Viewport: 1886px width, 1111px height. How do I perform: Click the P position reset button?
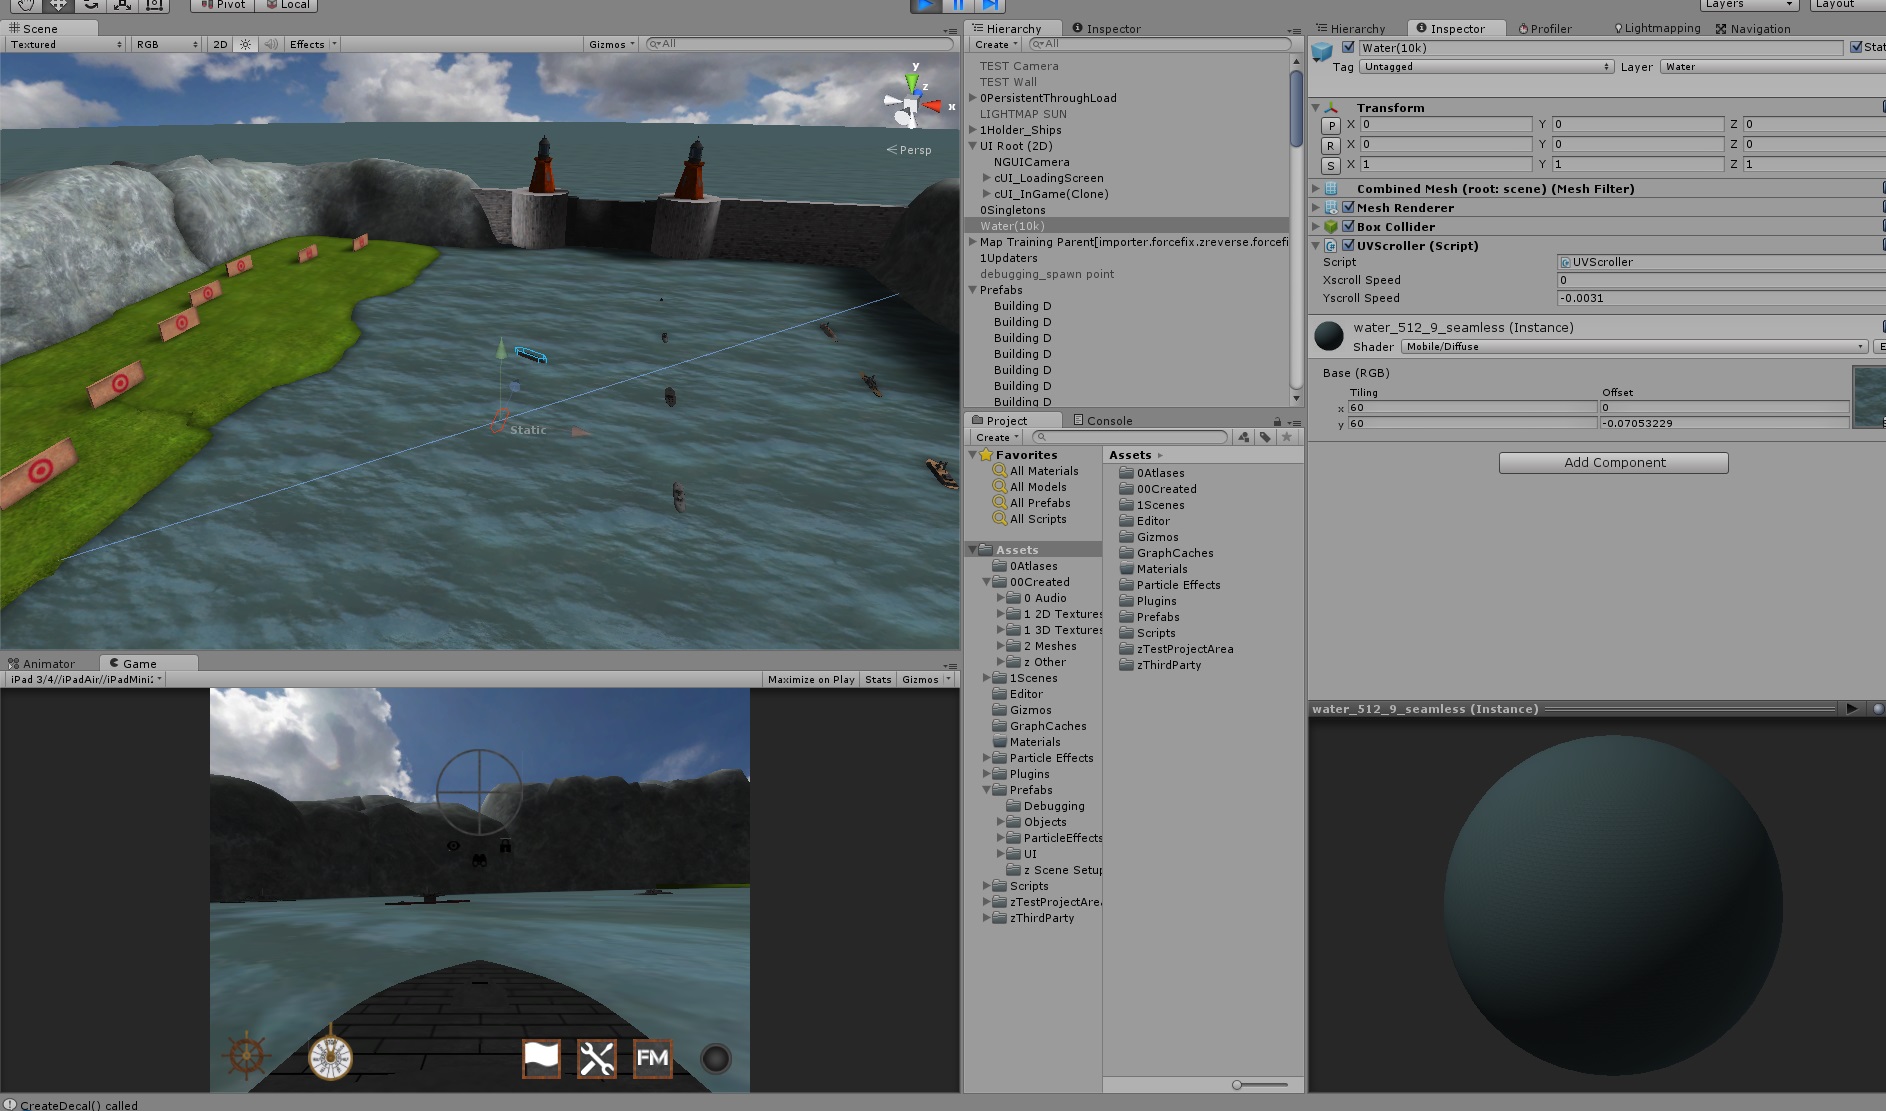(1330, 125)
